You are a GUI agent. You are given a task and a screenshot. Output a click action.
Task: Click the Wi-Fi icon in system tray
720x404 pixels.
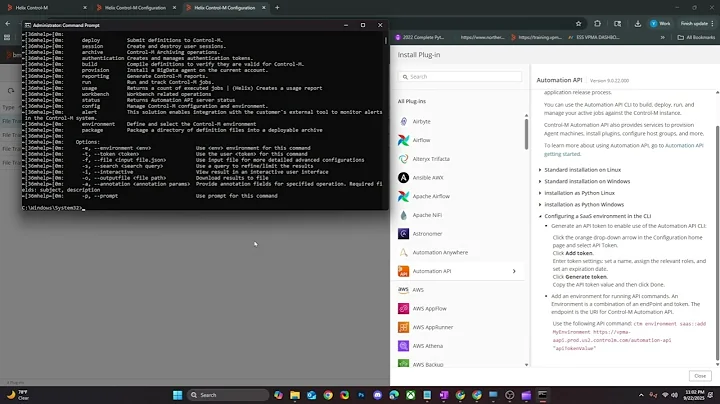tap(665, 395)
